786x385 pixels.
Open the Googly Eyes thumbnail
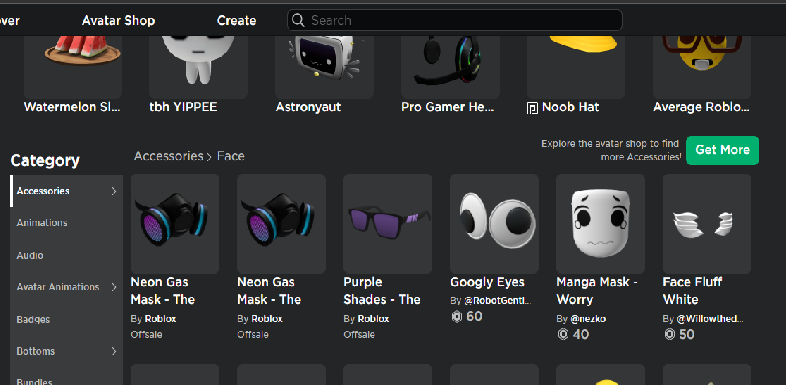[494, 224]
